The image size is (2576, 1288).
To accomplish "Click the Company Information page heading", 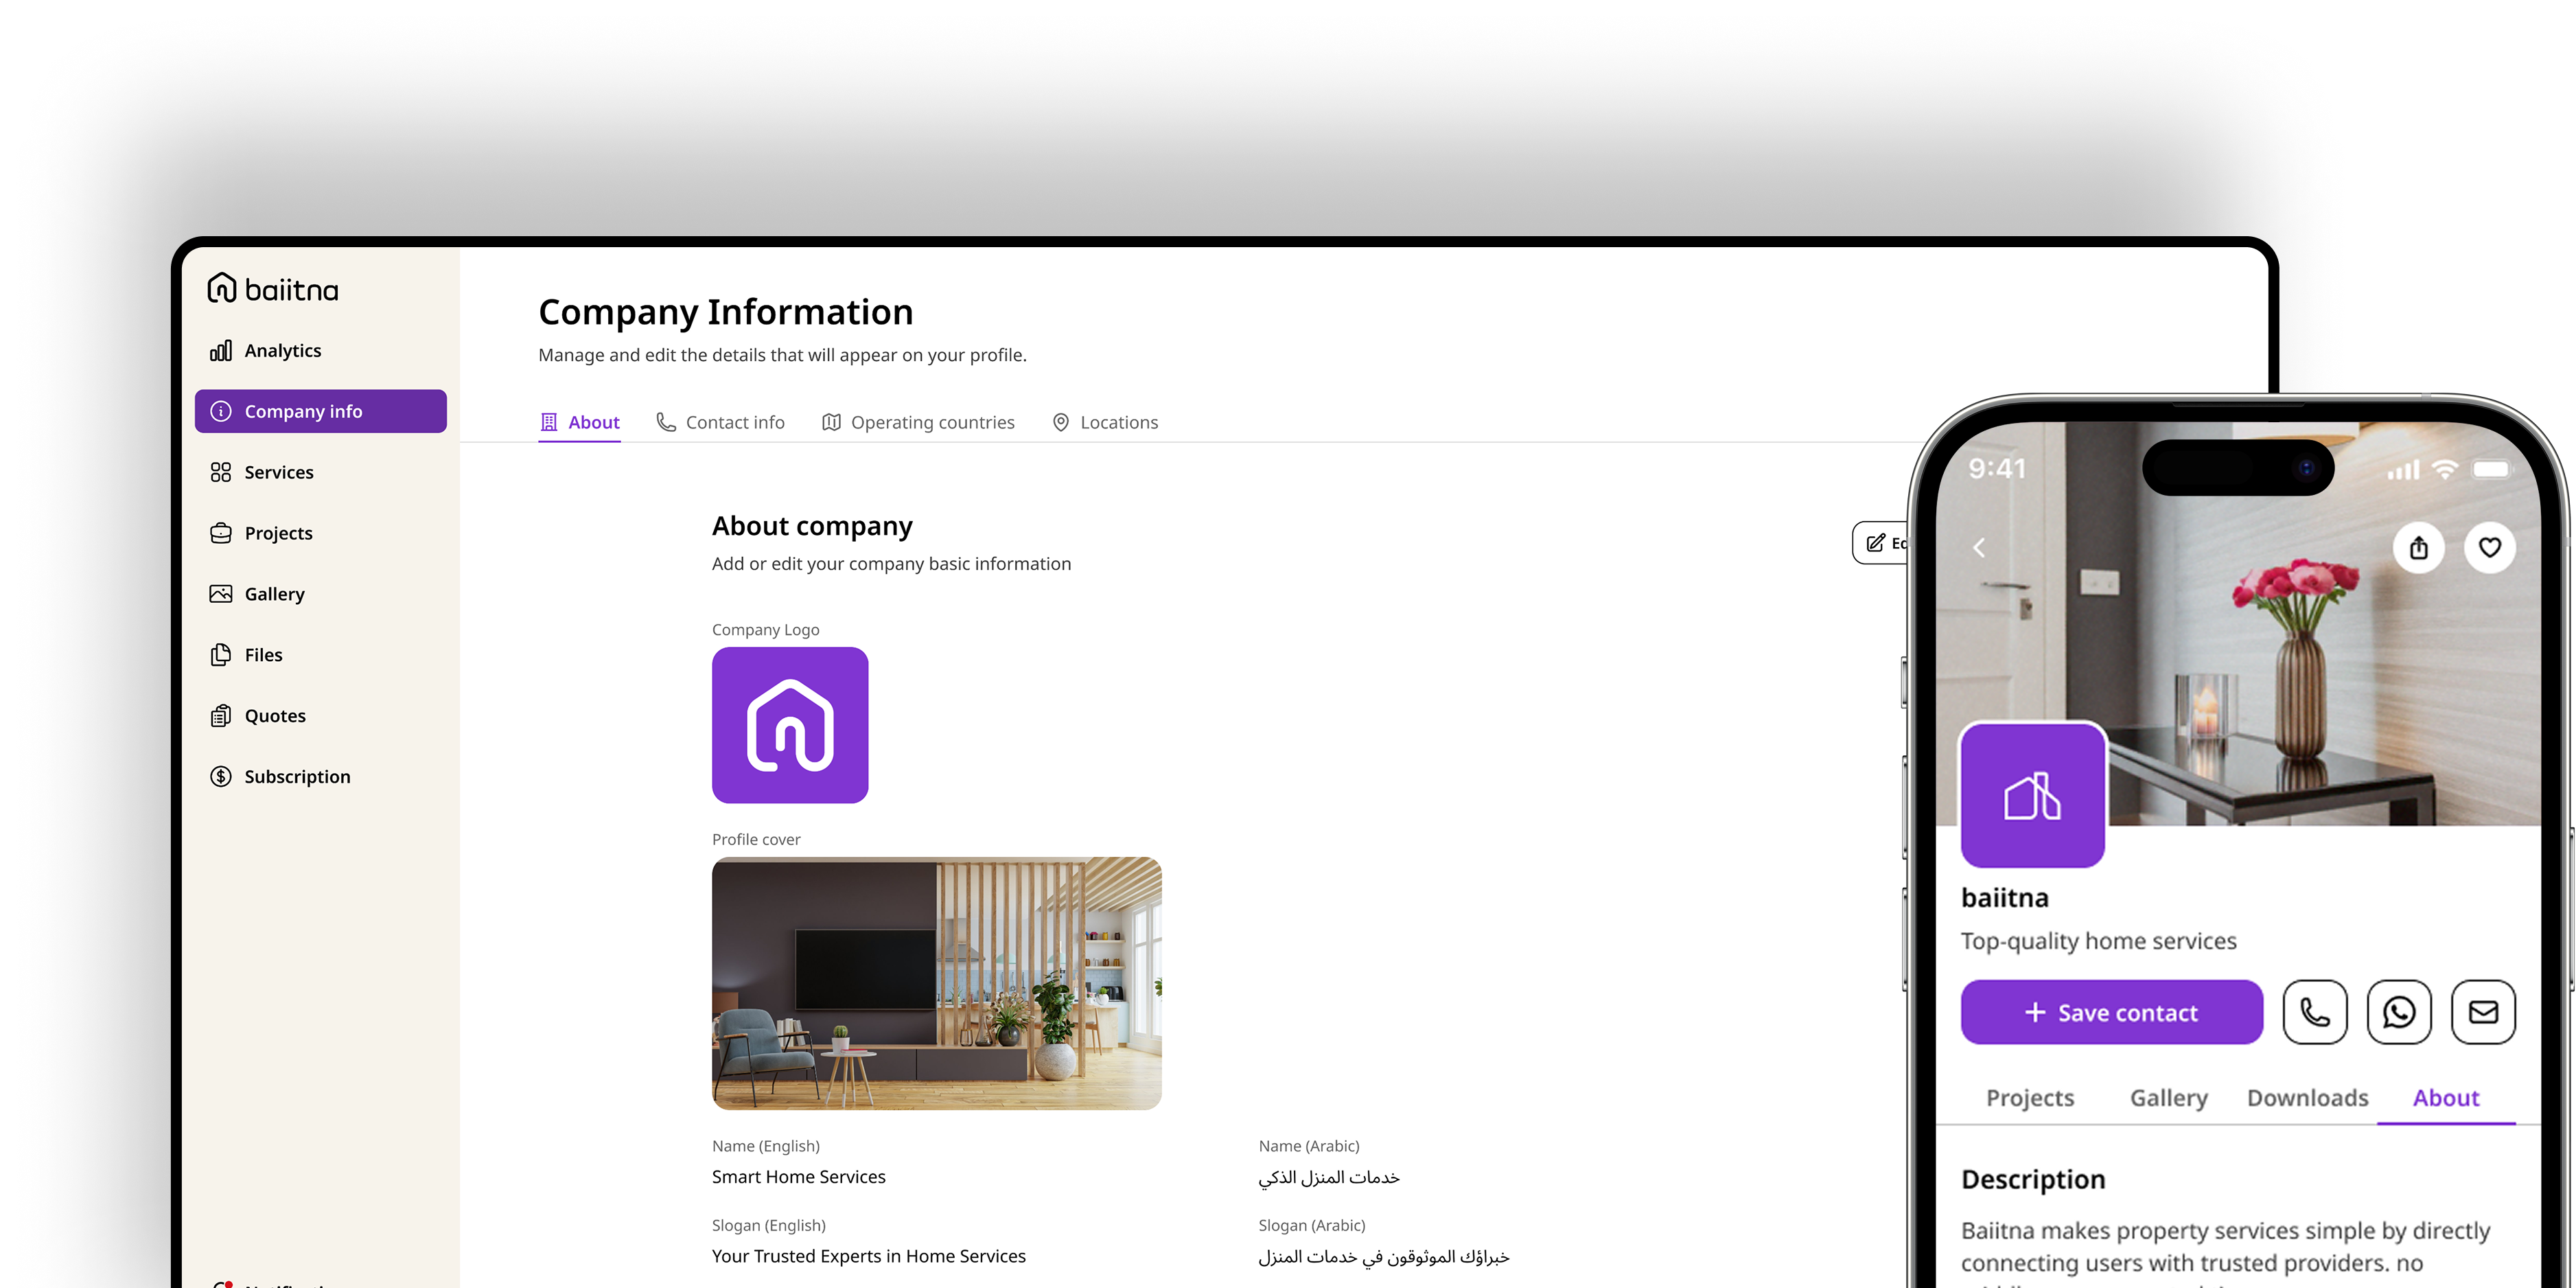I will click(x=726, y=312).
